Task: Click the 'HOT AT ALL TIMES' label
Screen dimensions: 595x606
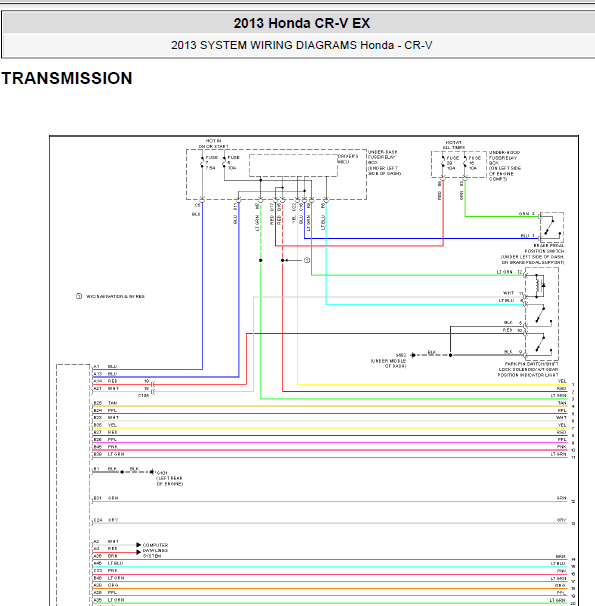Action: click(454, 145)
